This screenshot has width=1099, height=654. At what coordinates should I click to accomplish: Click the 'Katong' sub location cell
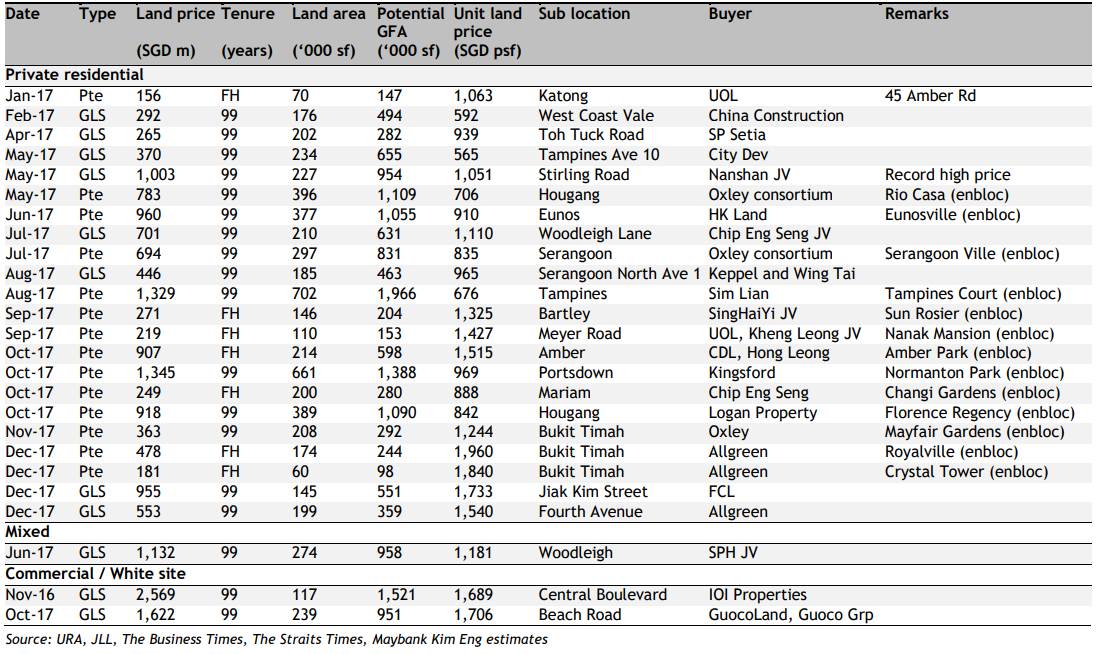[563, 96]
